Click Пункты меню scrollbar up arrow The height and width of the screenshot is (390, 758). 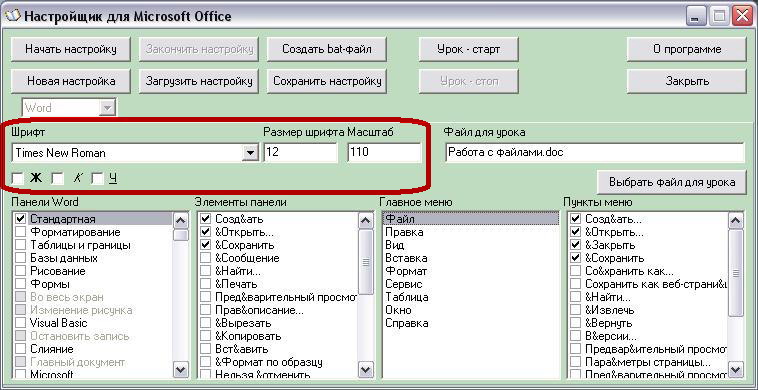pos(736,221)
